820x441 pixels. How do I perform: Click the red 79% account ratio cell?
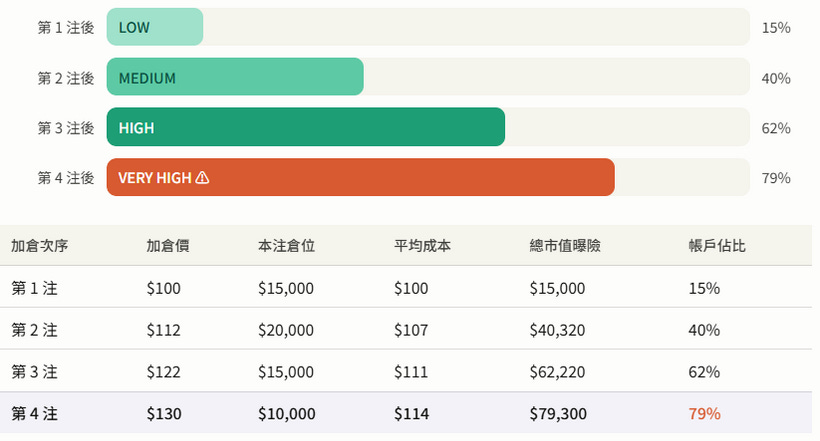[704, 414]
